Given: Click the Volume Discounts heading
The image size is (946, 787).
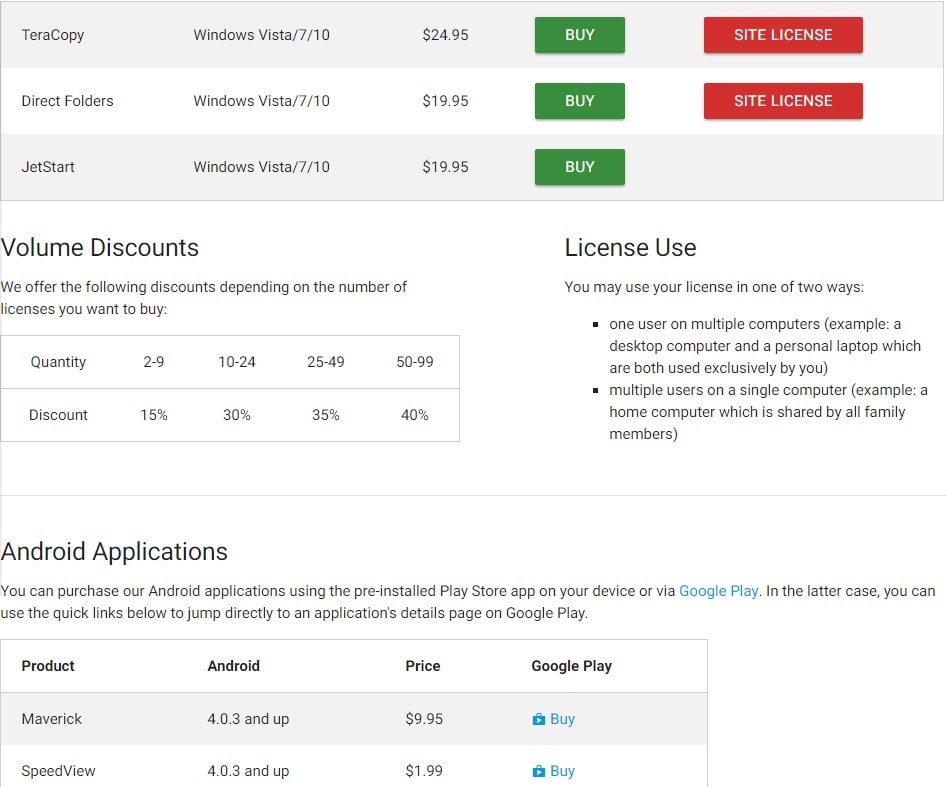Looking at the screenshot, I should [100, 247].
